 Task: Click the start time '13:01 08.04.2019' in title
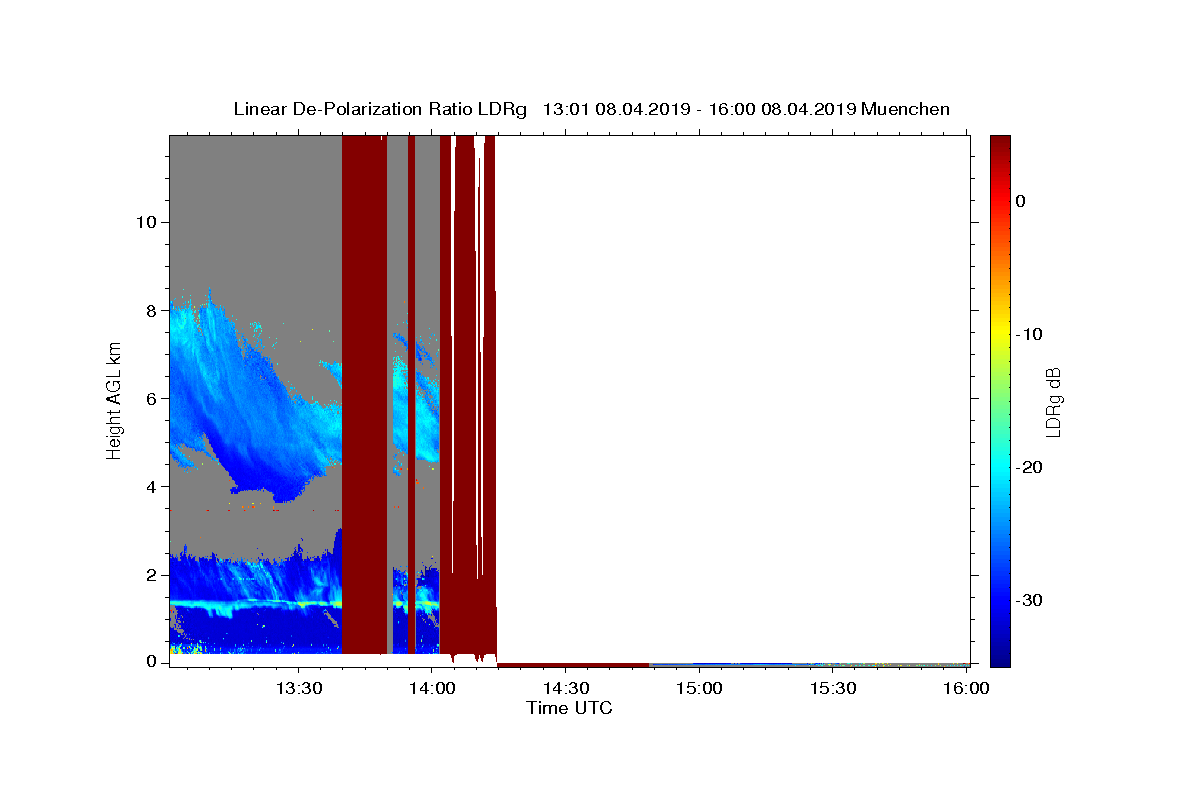pyautogui.click(x=616, y=109)
